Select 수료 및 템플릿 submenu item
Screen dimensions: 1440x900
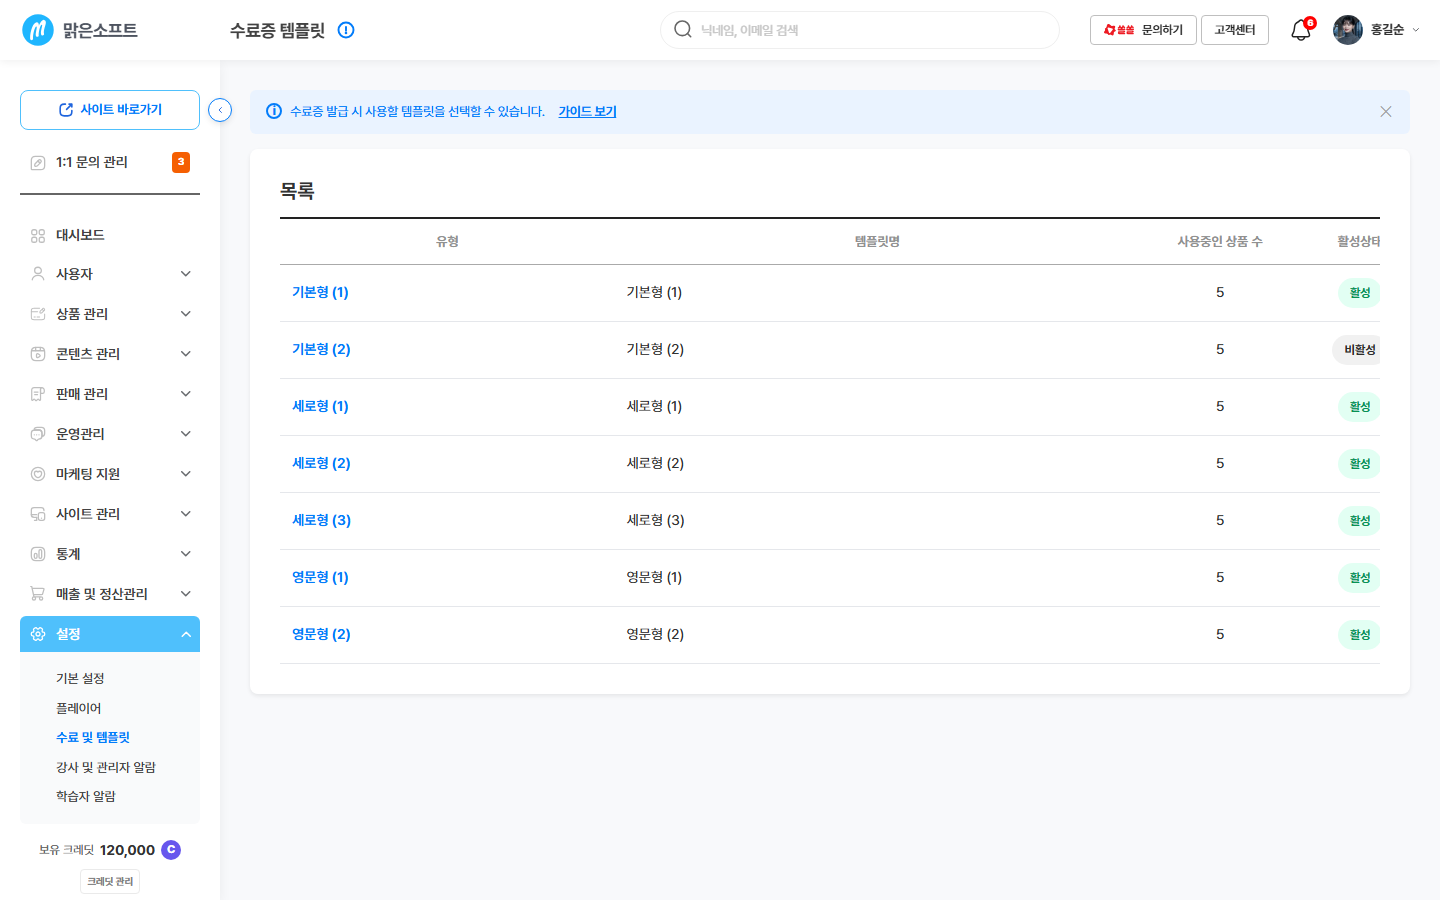93,737
